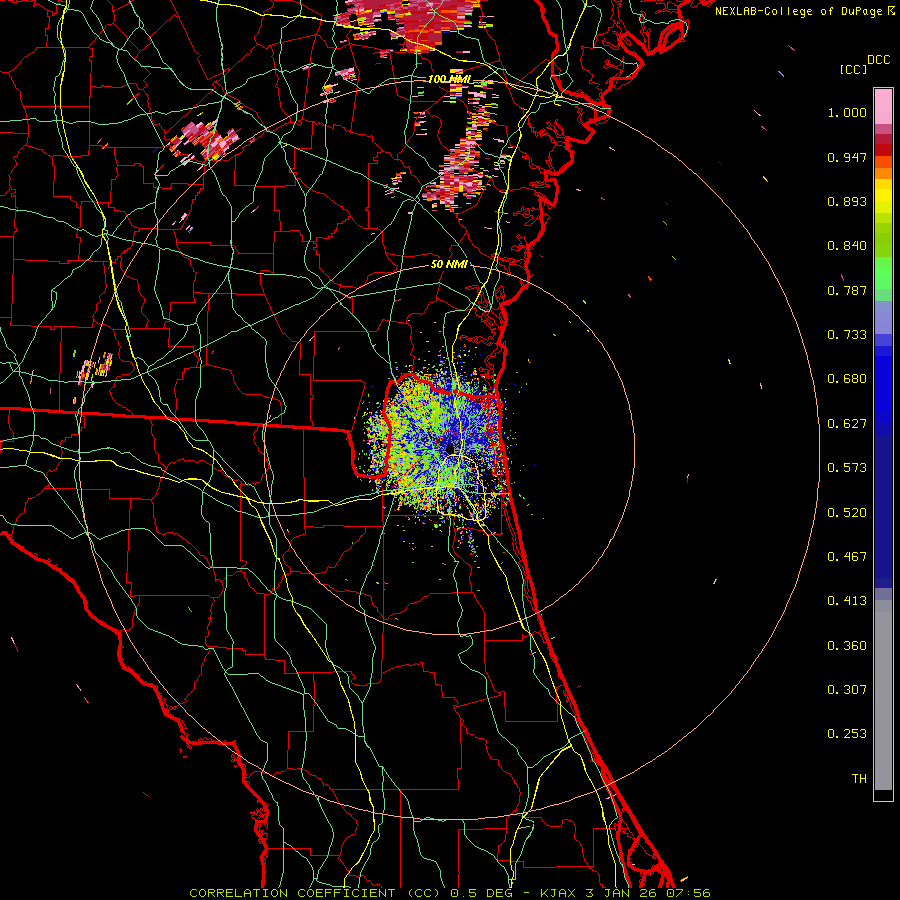Image resolution: width=900 pixels, height=900 pixels.
Task: Click the DCC product label
Action: [x=878, y=60]
